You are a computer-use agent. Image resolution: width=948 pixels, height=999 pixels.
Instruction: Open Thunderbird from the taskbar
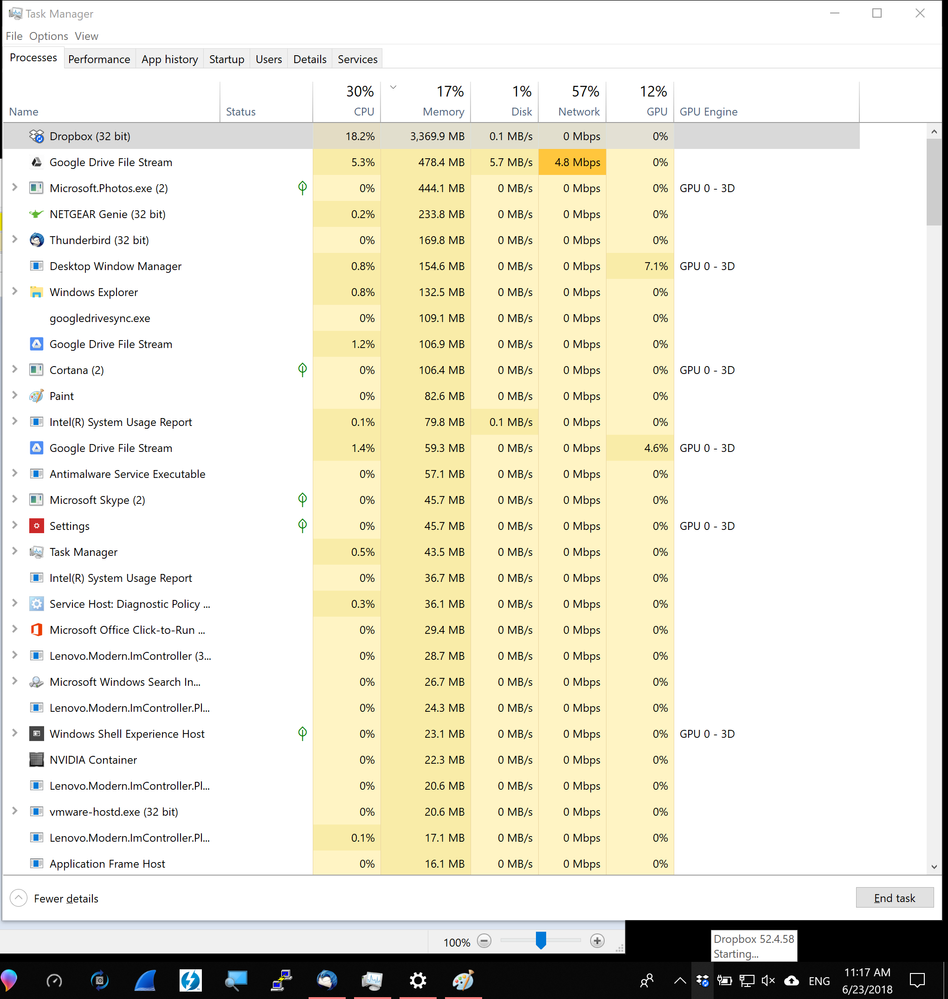pyautogui.click(x=326, y=981)
